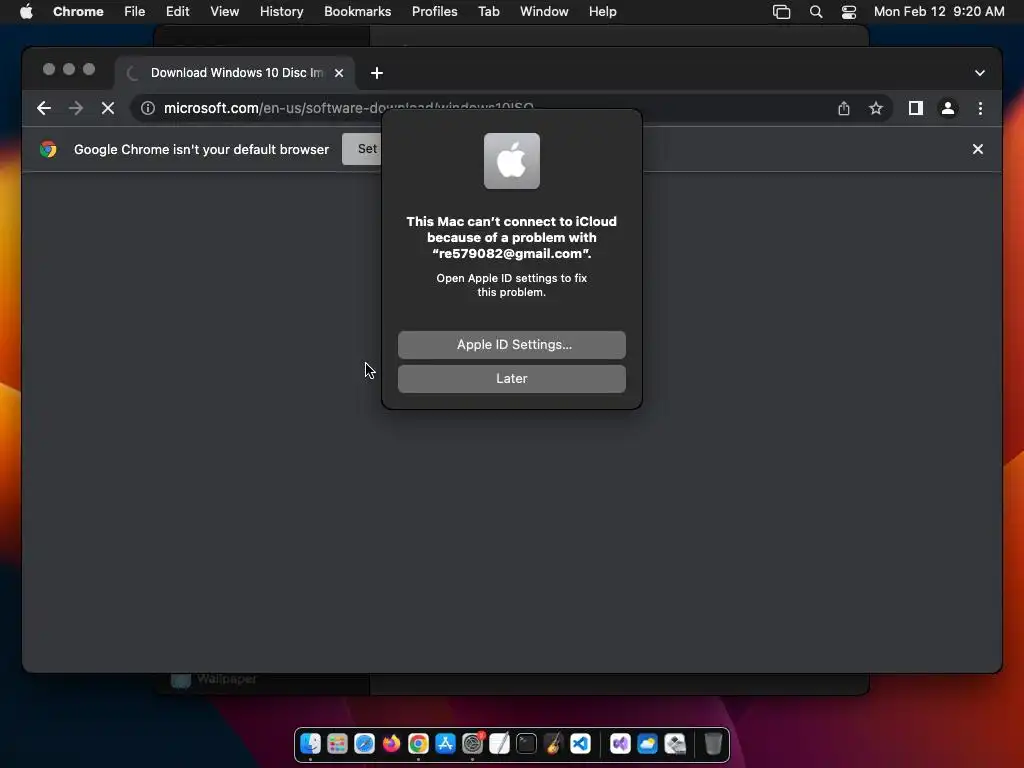The height and width of the screenshot is (768, 1024).
Task: Open Launchpad from the Dock
Action: tap(337, 744)
